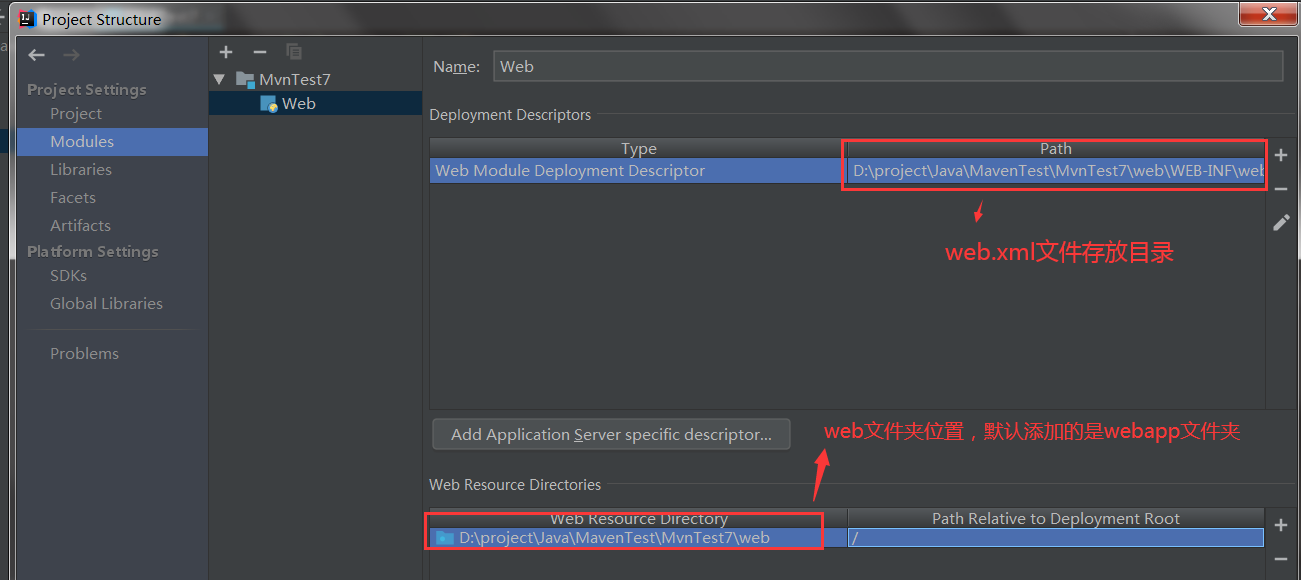Add a new module with plus icon
The image size is (1301, 580).
226,52
